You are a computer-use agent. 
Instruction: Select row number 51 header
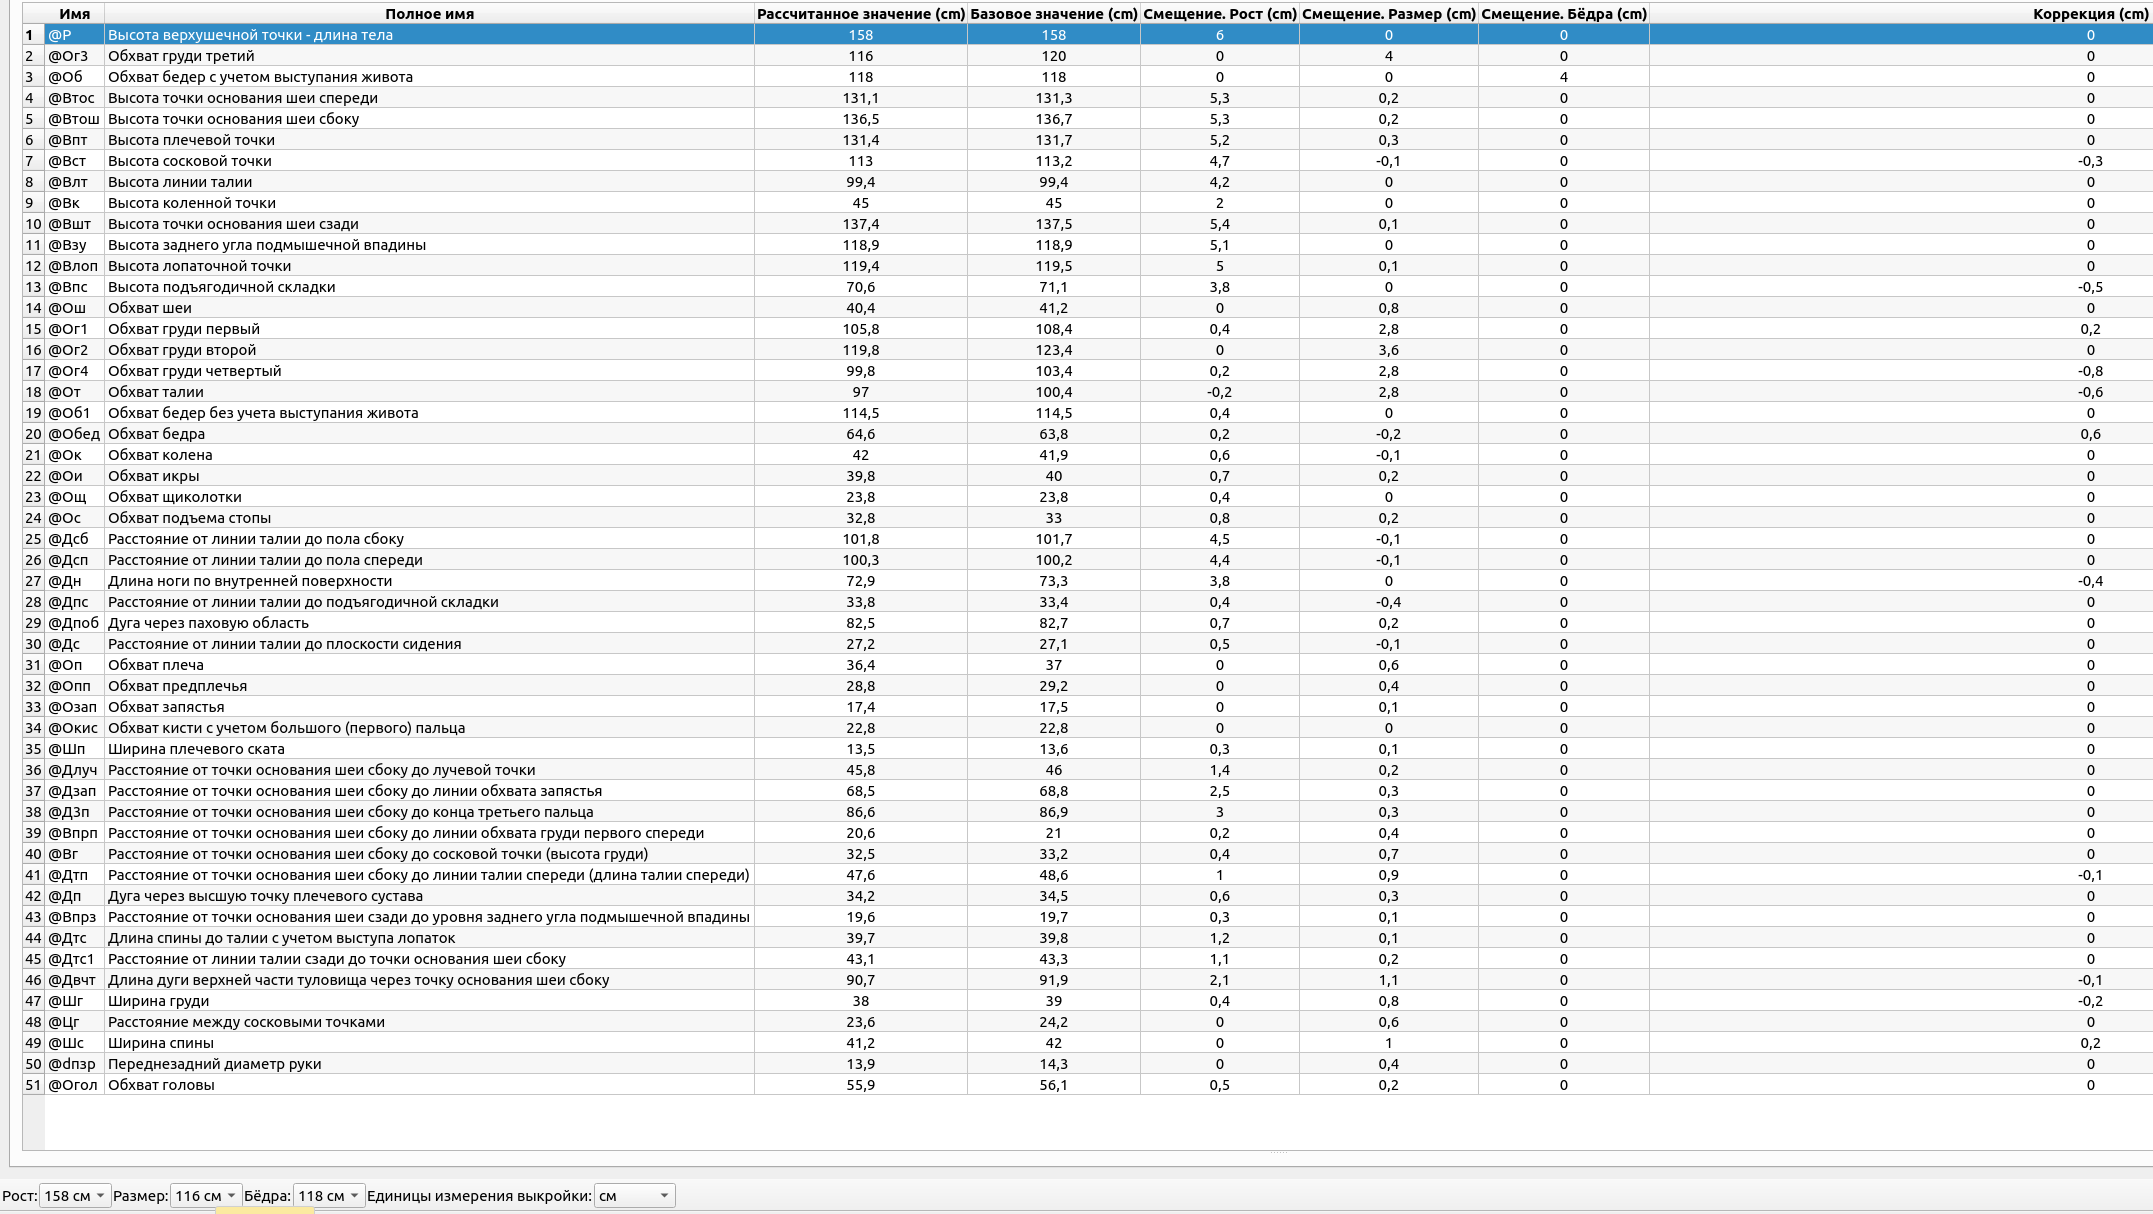click(33, 1085)
